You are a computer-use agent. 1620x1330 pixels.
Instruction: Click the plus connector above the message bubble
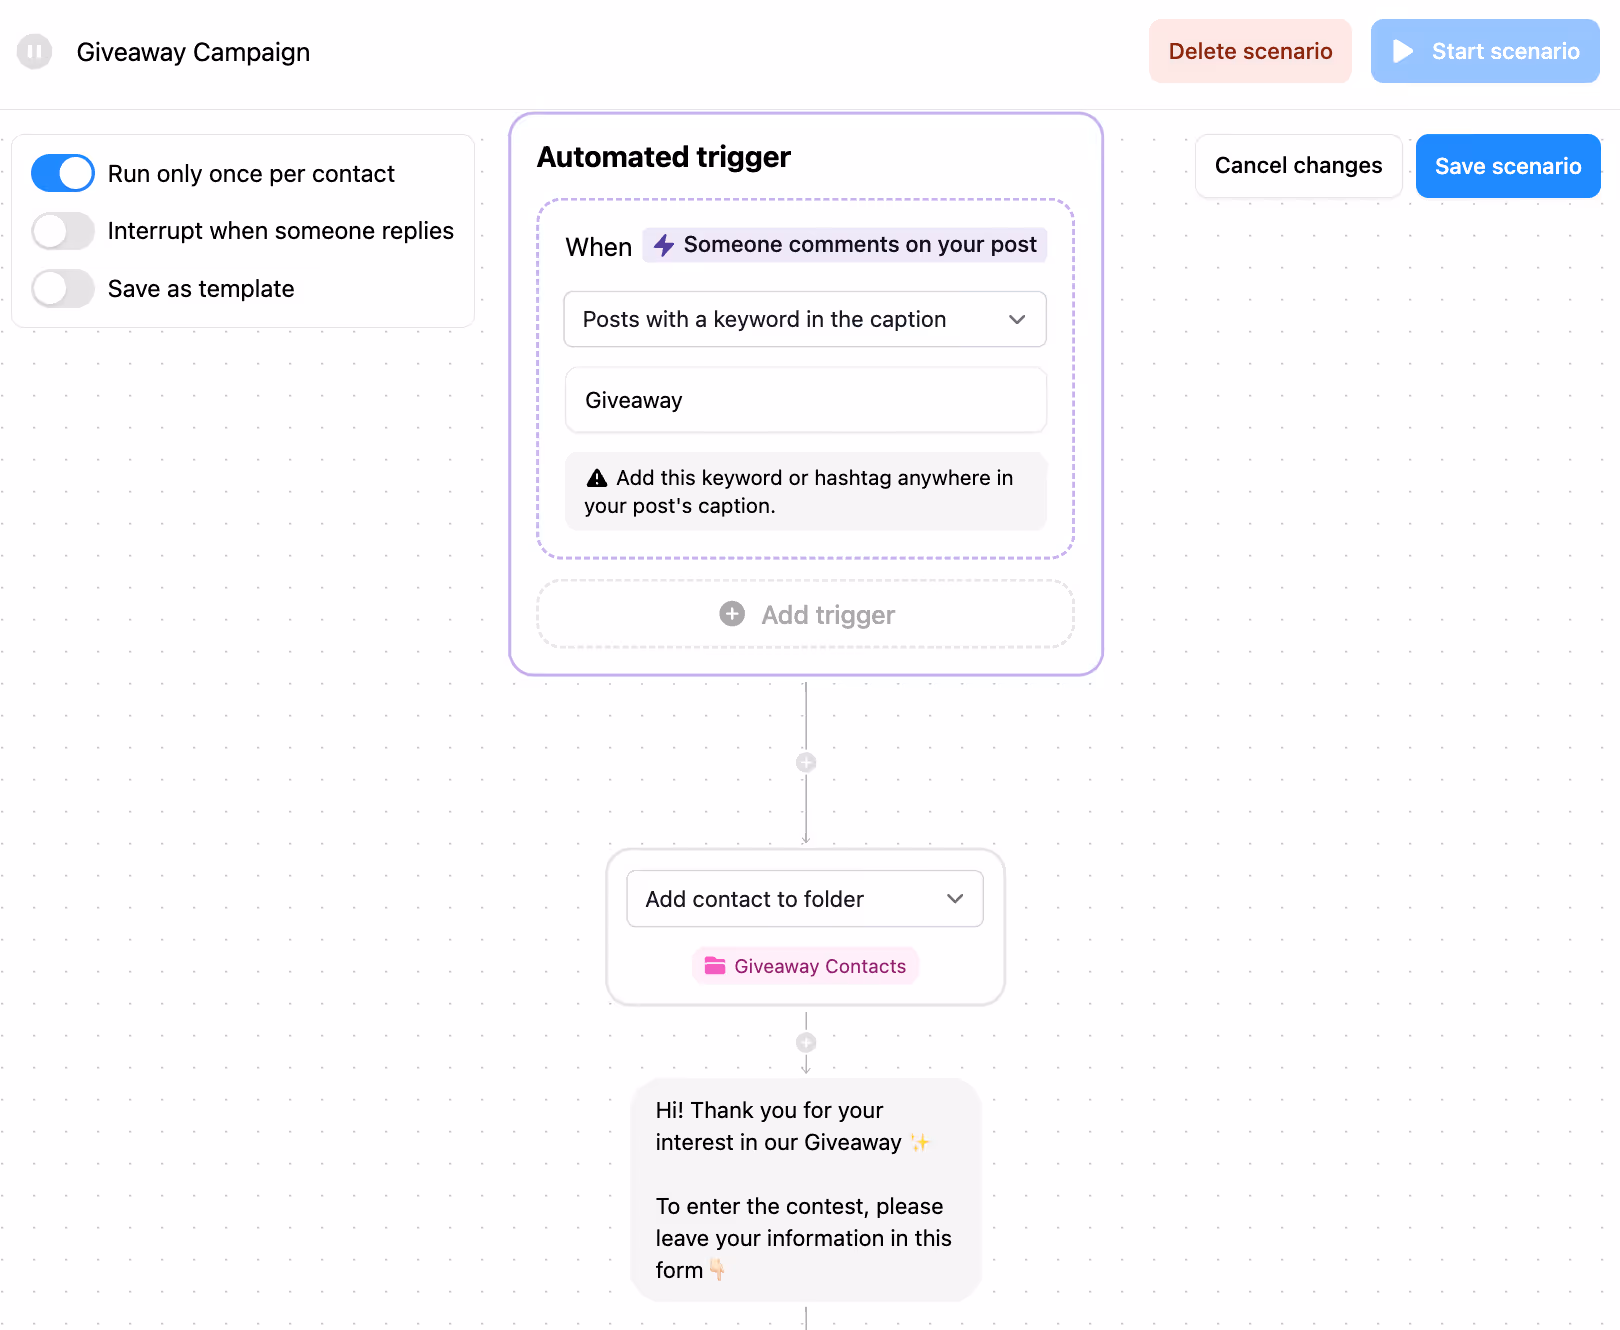coord(805,1041)
